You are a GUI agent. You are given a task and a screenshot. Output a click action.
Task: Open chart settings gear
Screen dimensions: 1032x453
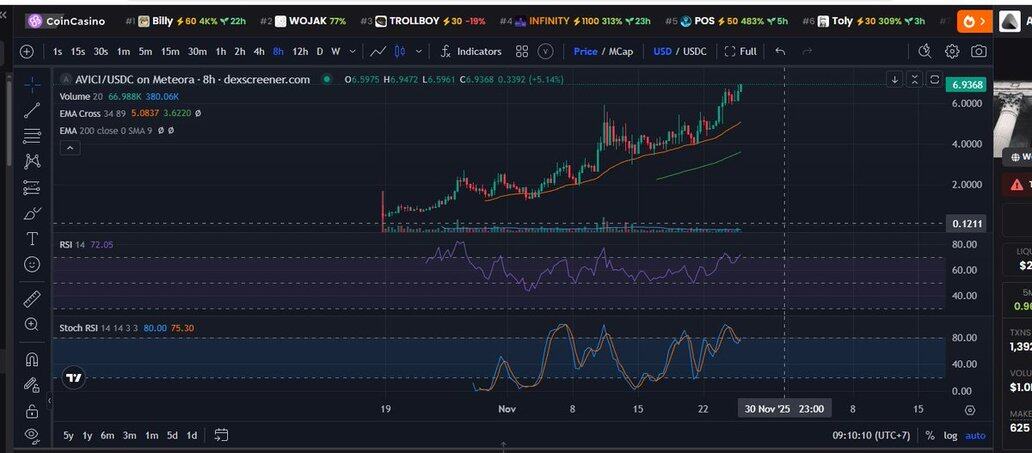pyautogui.click(x=952, y=51)
